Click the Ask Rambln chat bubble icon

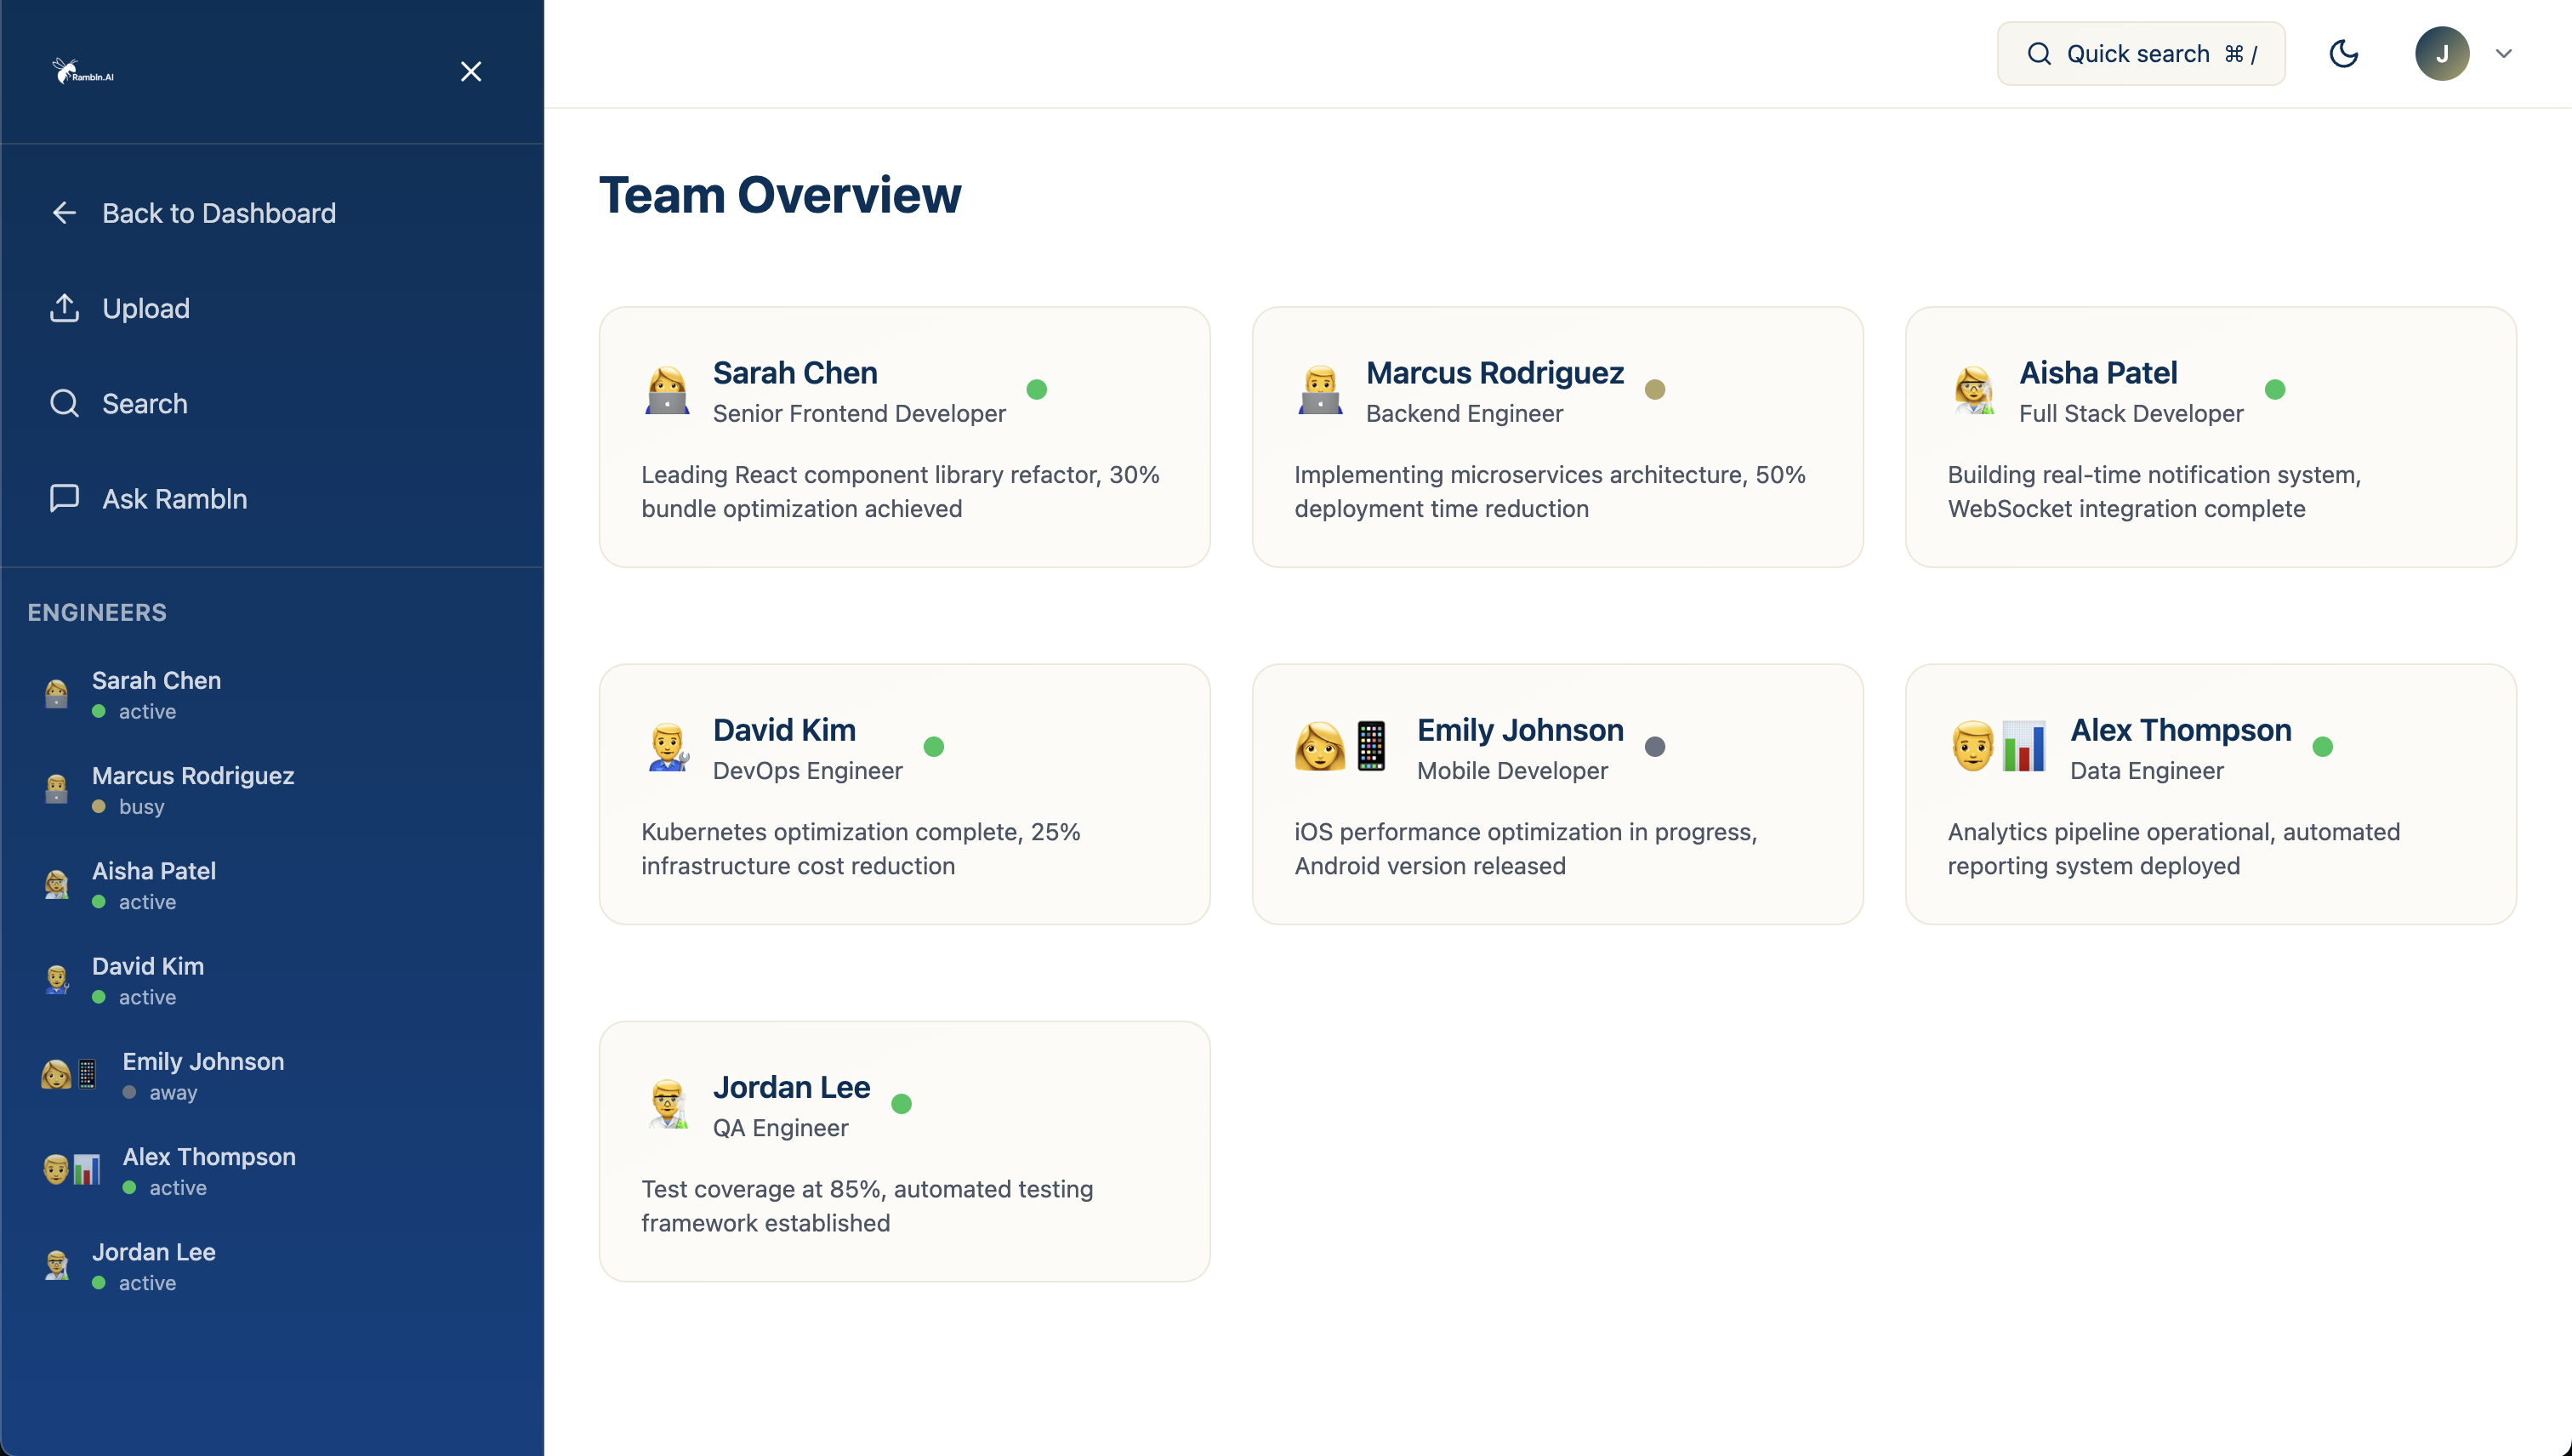[x=64, y=498]
